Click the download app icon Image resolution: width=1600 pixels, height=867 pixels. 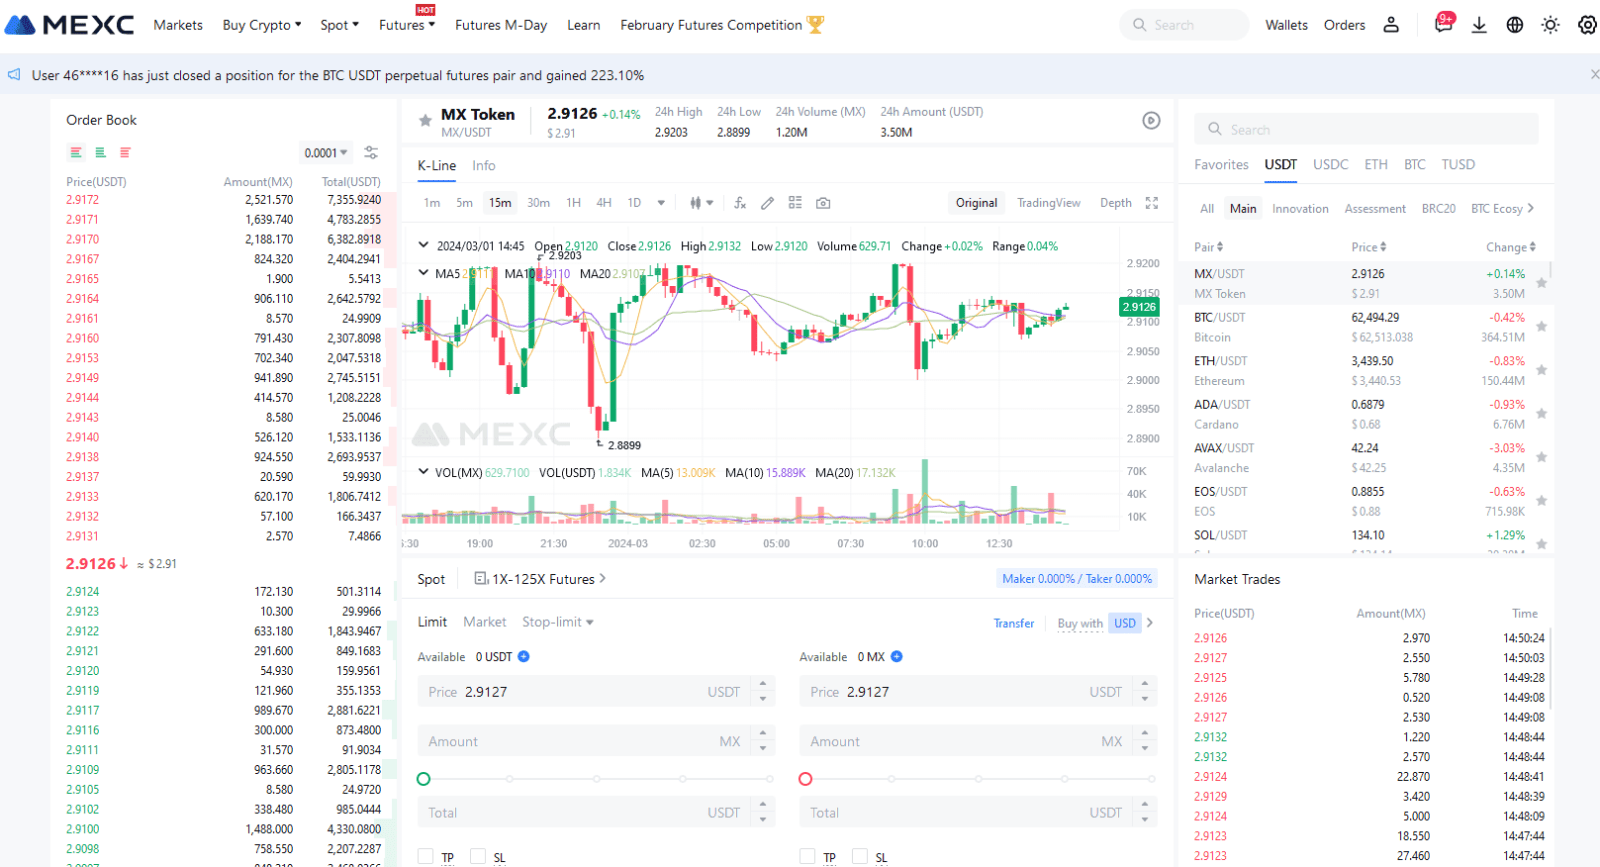1479,25
